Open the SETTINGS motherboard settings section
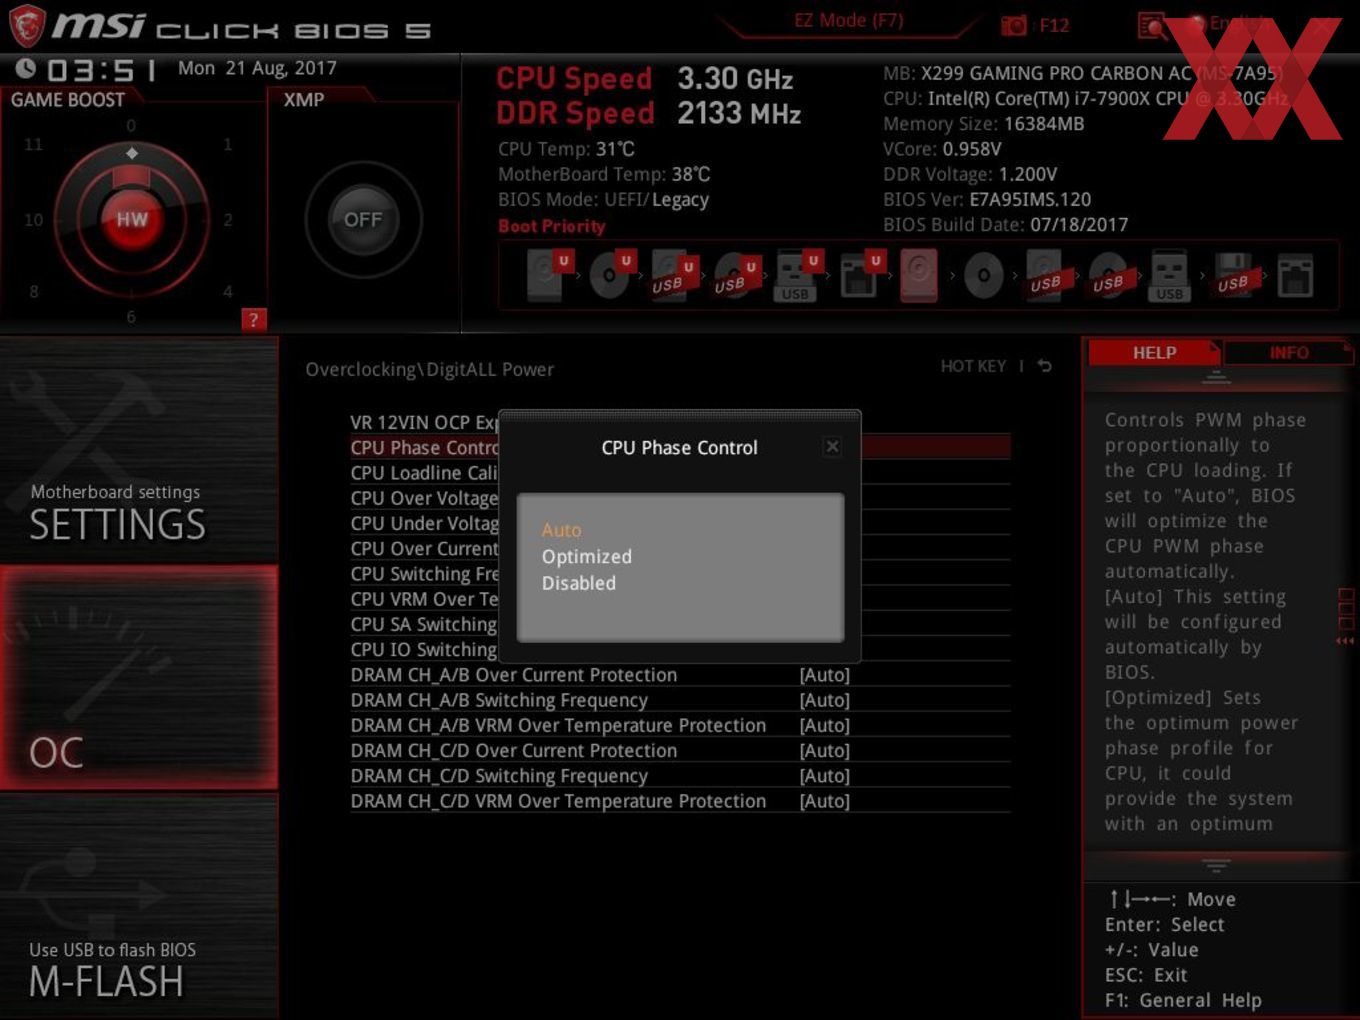Viewport: 1360px width, 1020px height. point(139,450)
